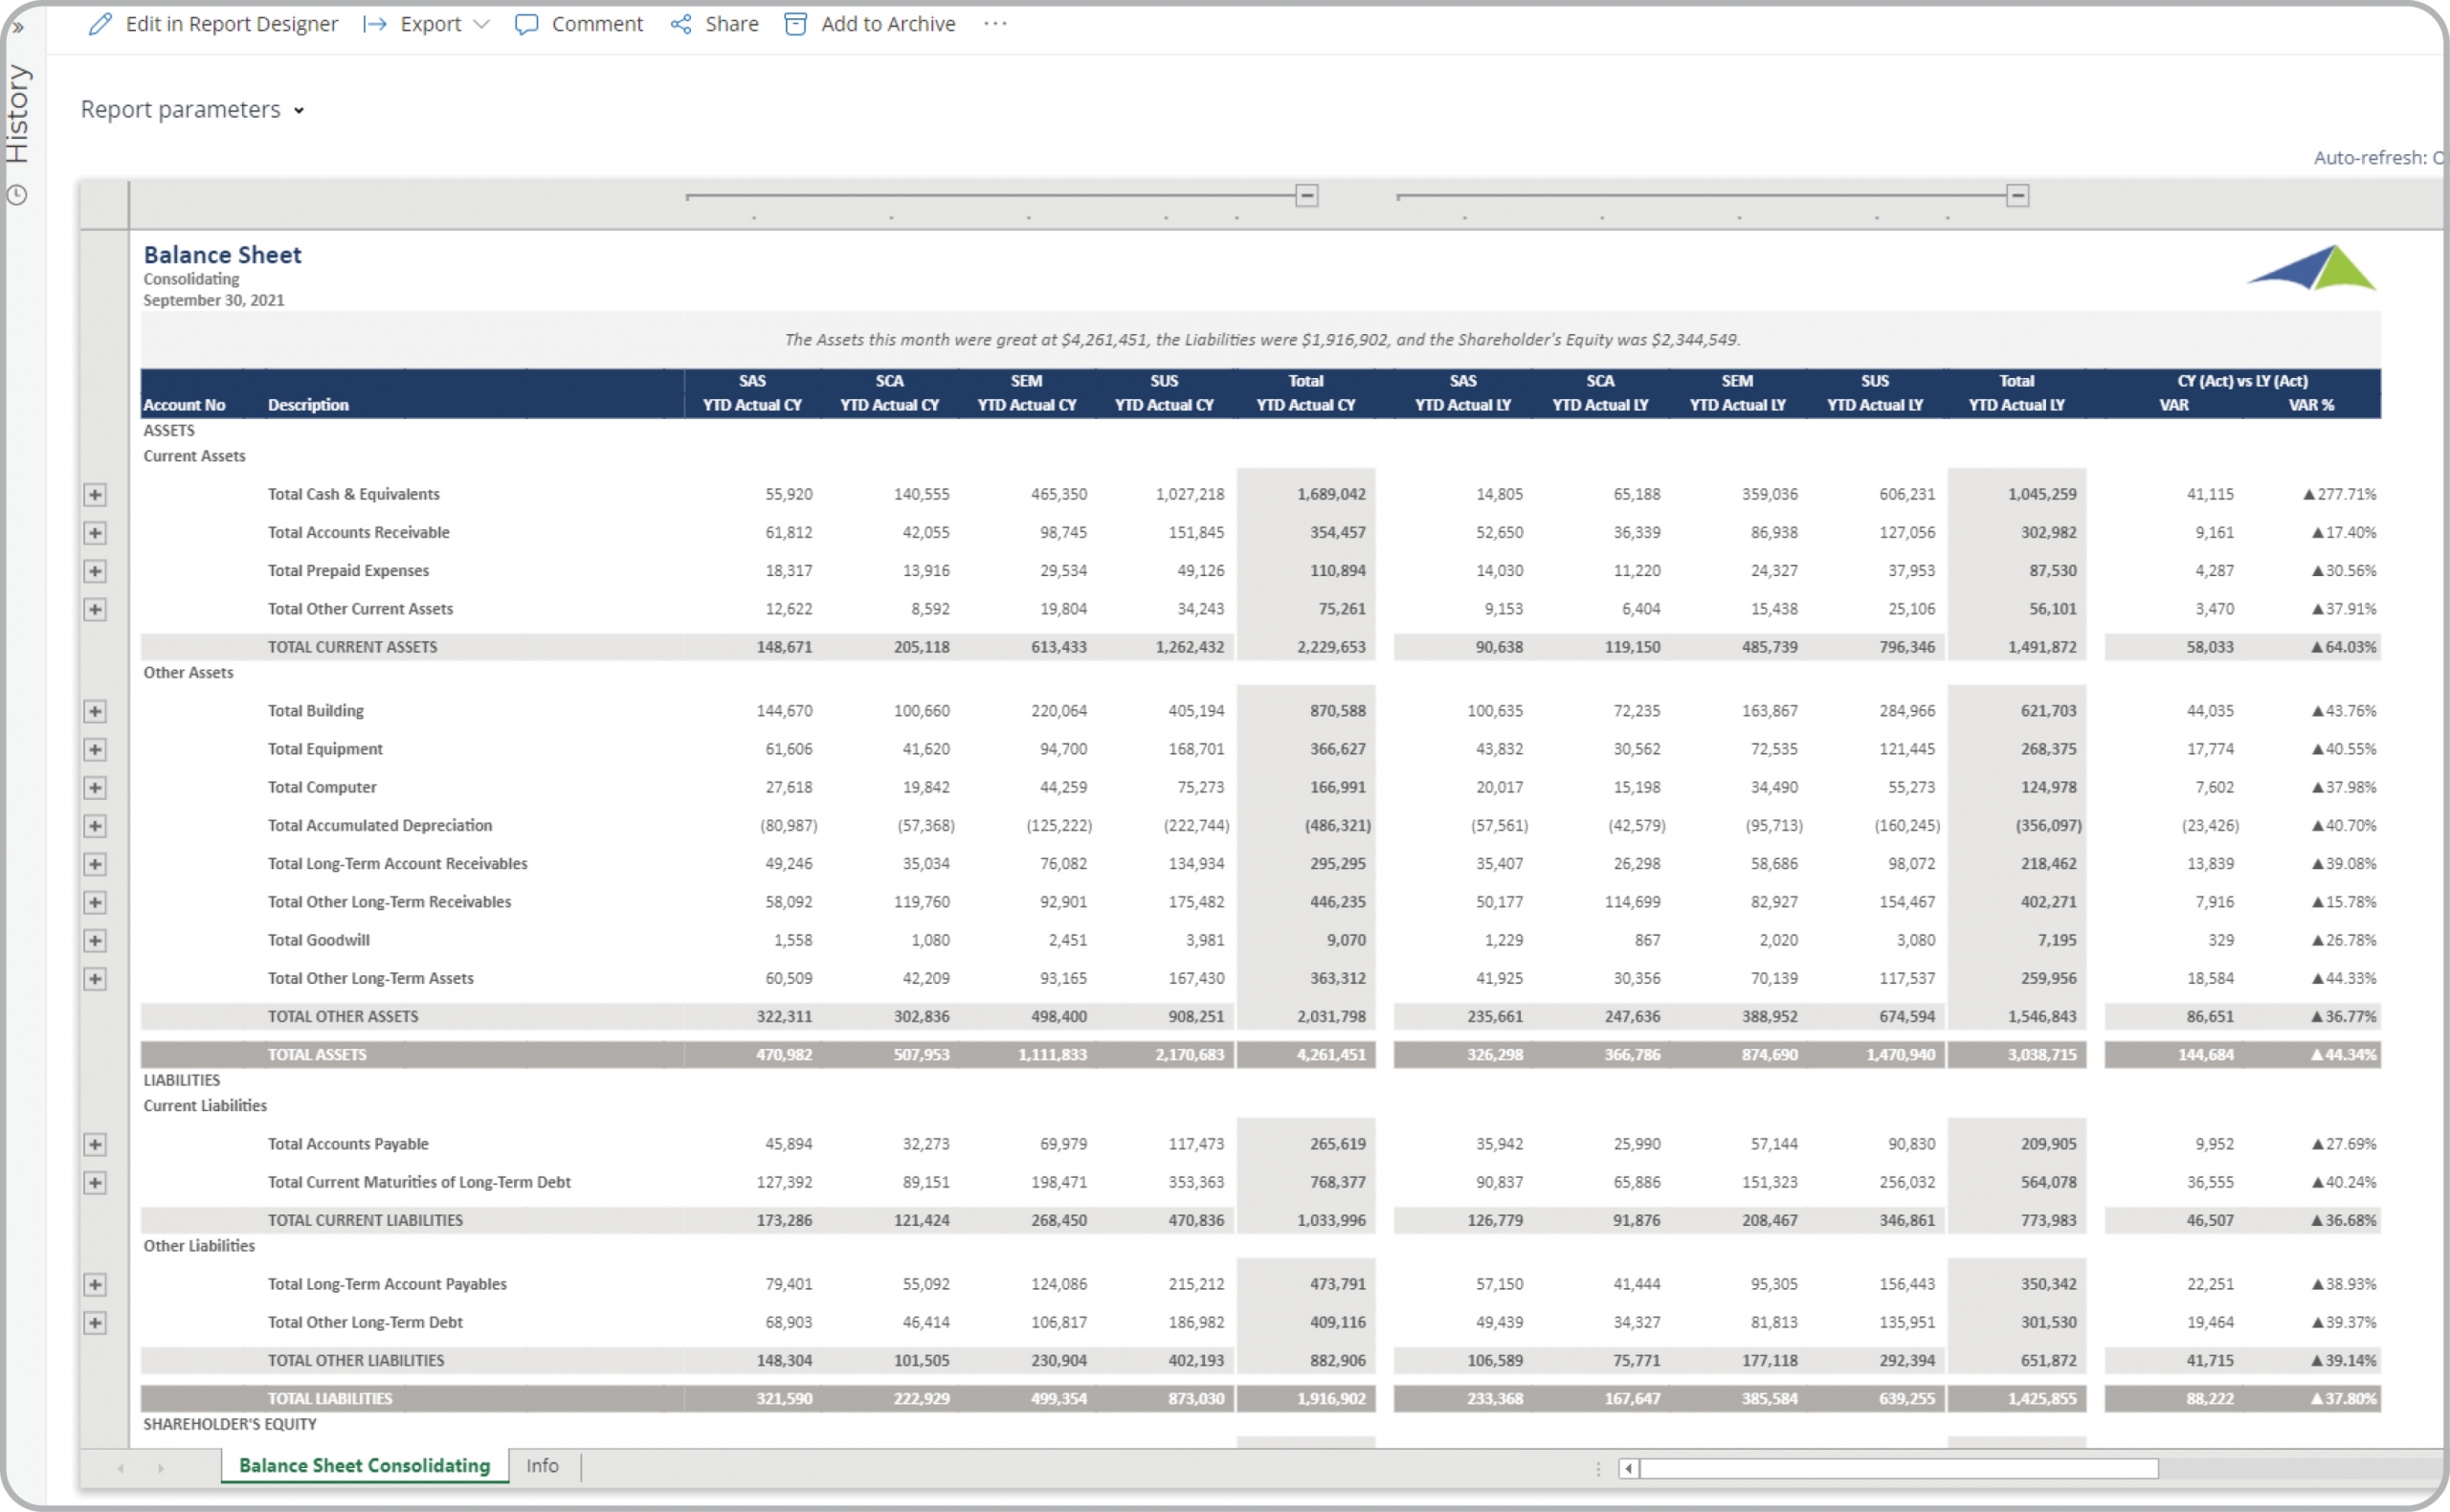
Task: Expand the Total Accounts Payable row
Action: point(95,1144)
